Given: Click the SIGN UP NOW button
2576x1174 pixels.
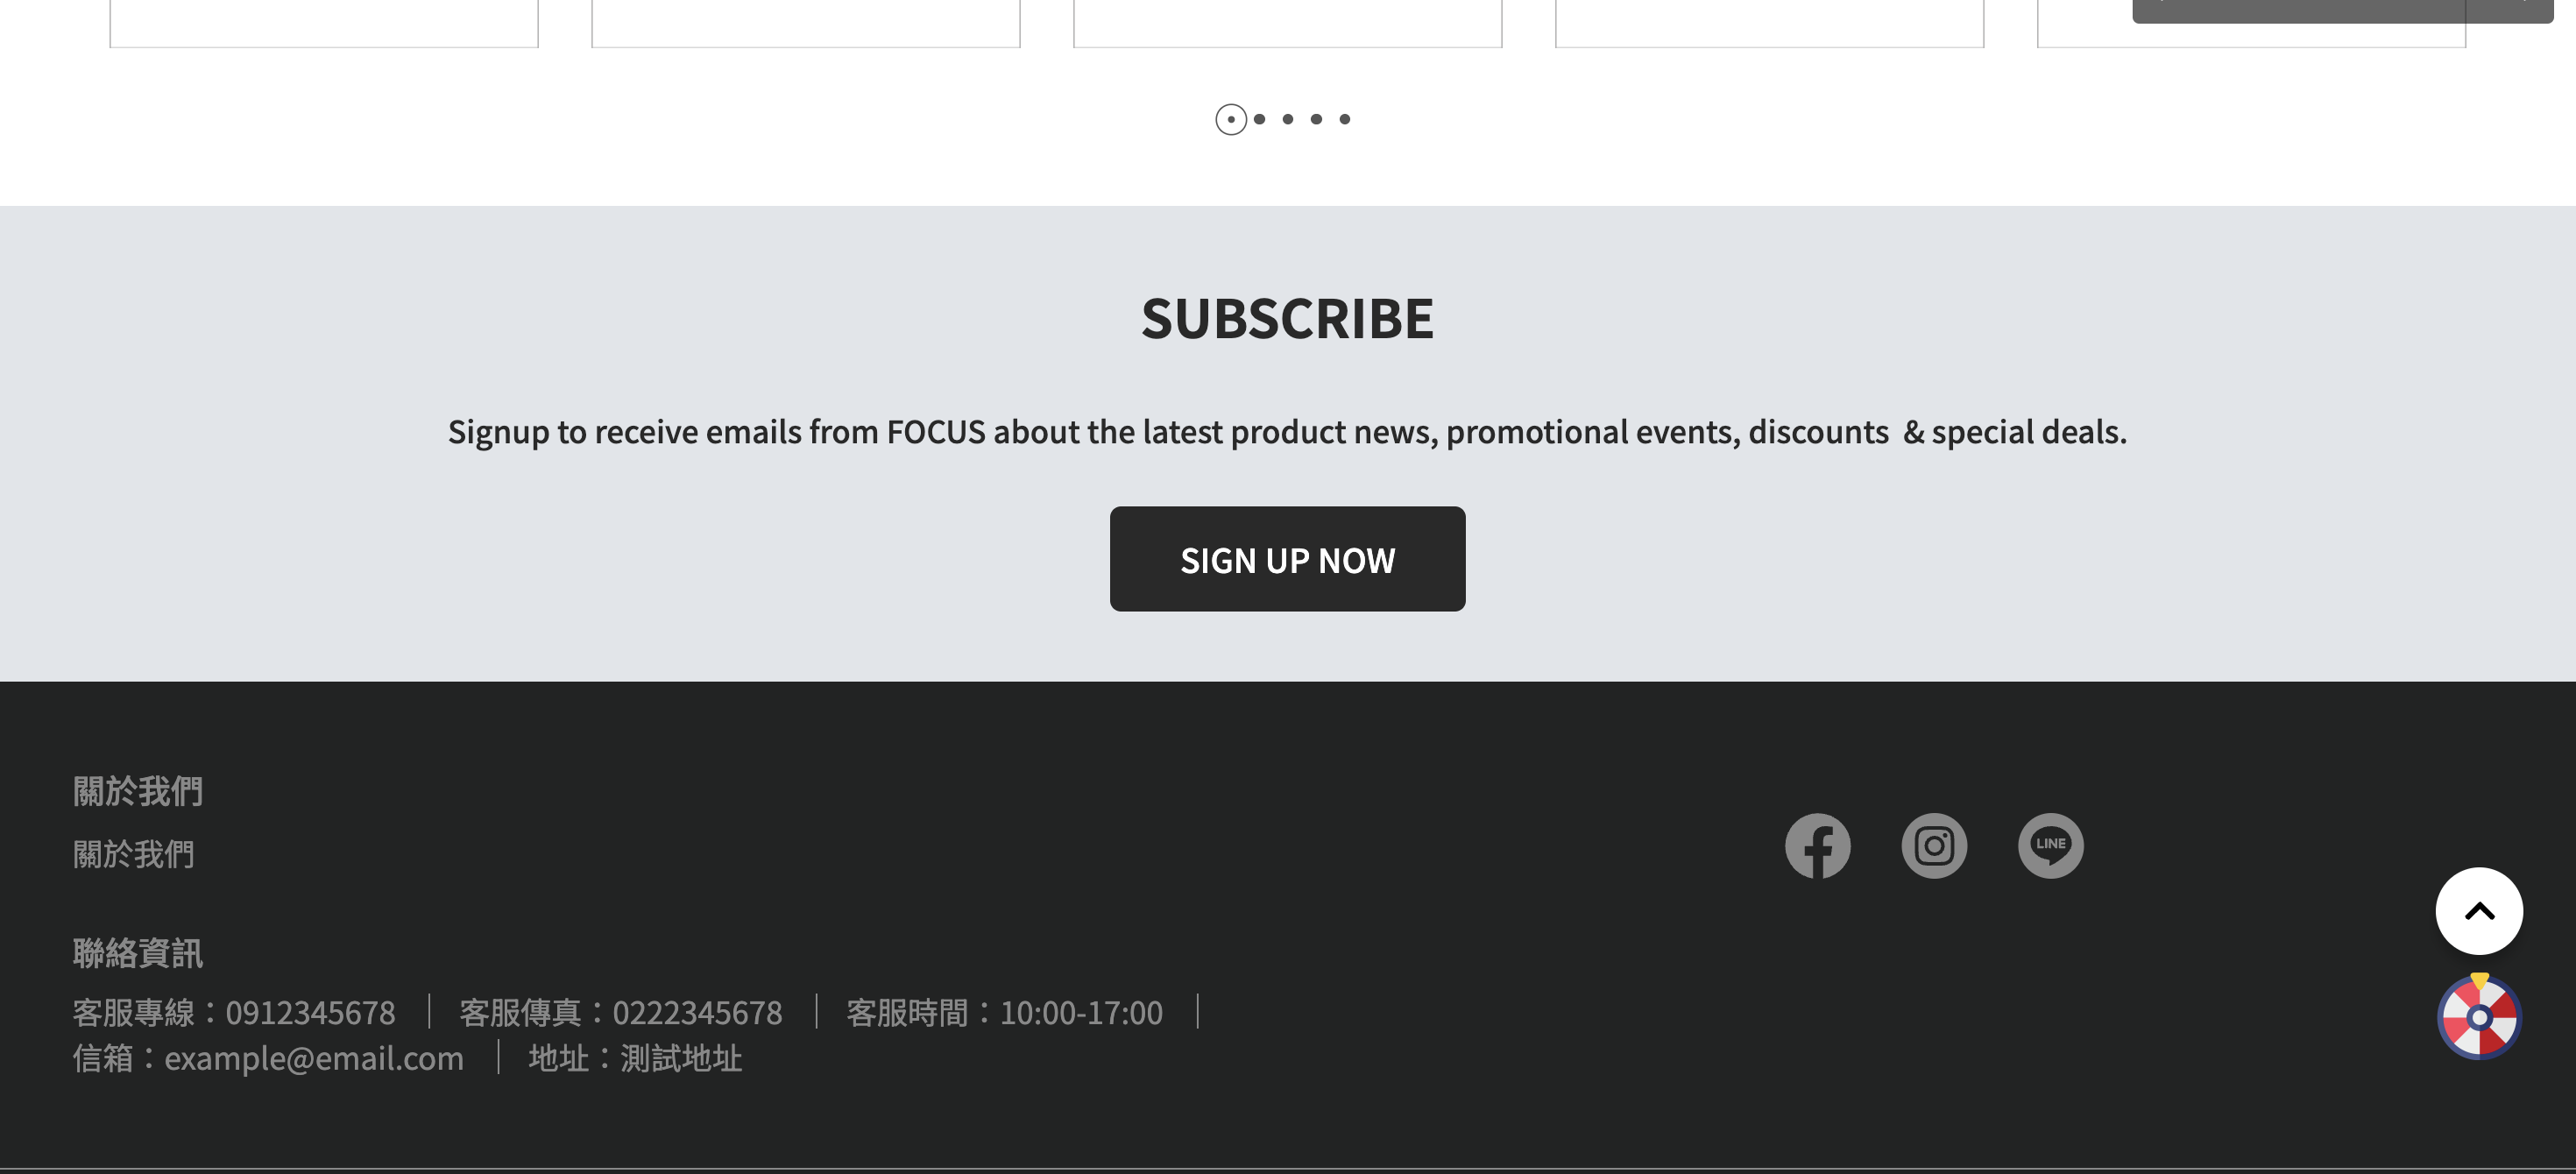Looking at the screenshot, I should [x=1287, y=559].
